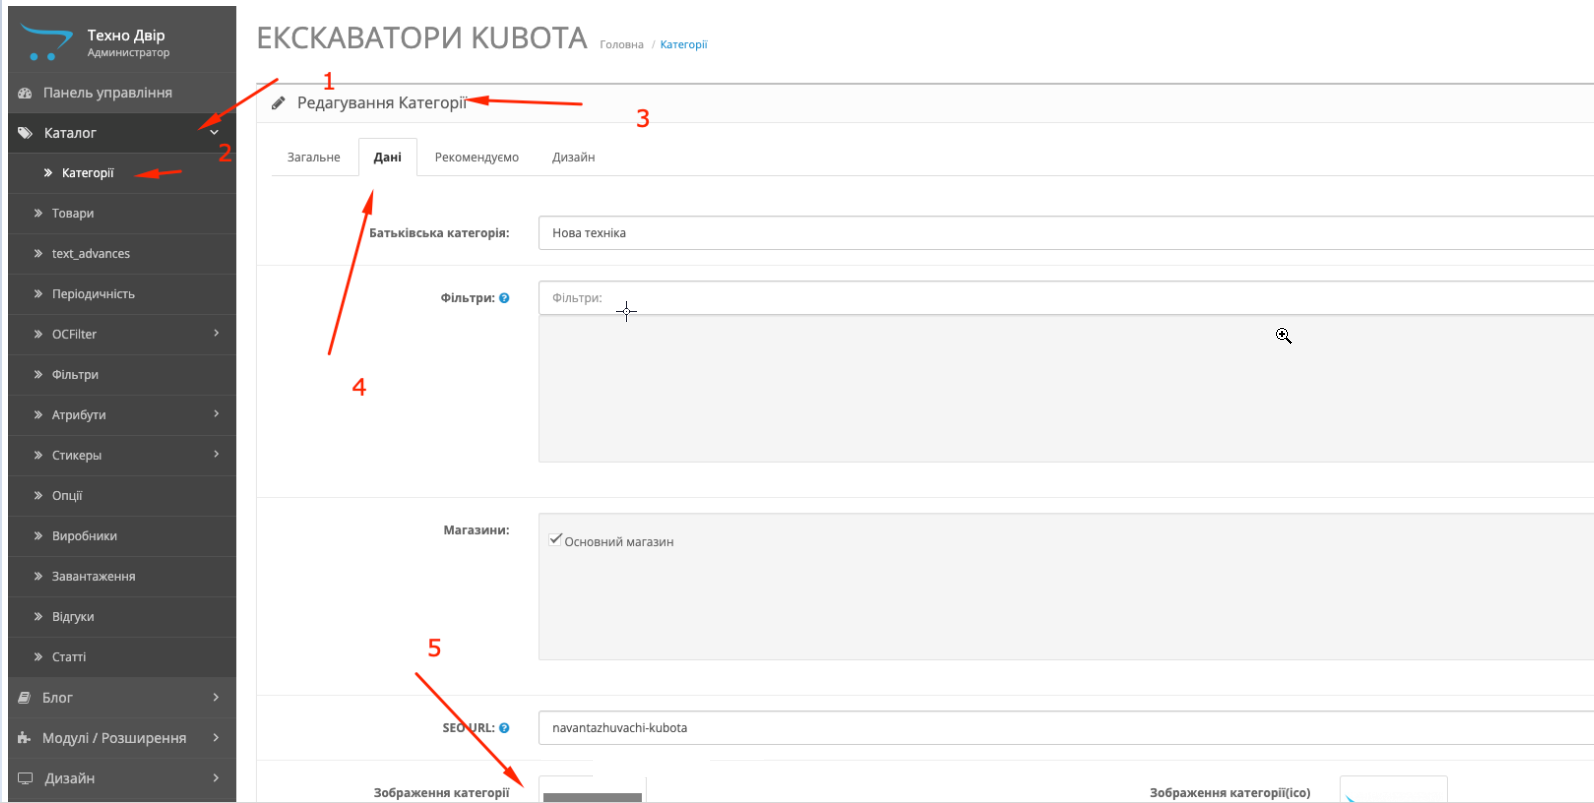The height and width of the screenshot is (803, 1594).
Task: Open Фільтри in sidebar menu
Action: coord(122,375)
